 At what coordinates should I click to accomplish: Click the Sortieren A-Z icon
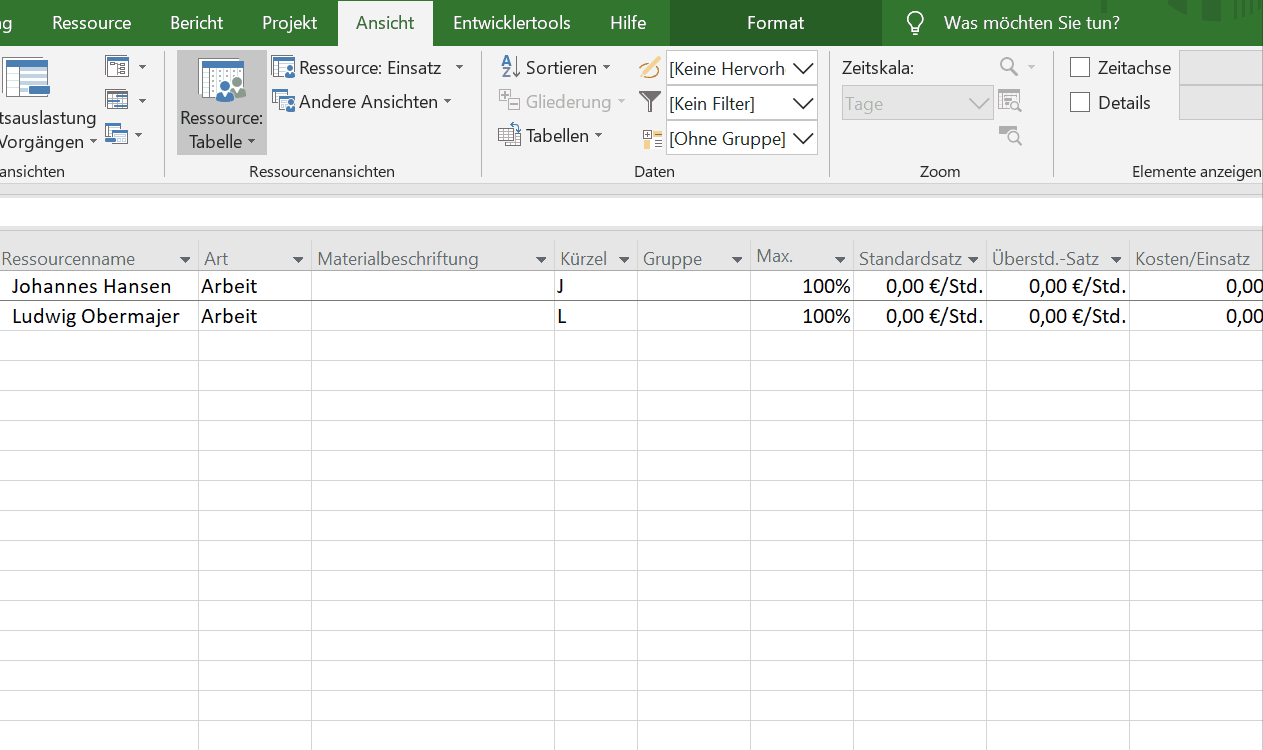510,68
